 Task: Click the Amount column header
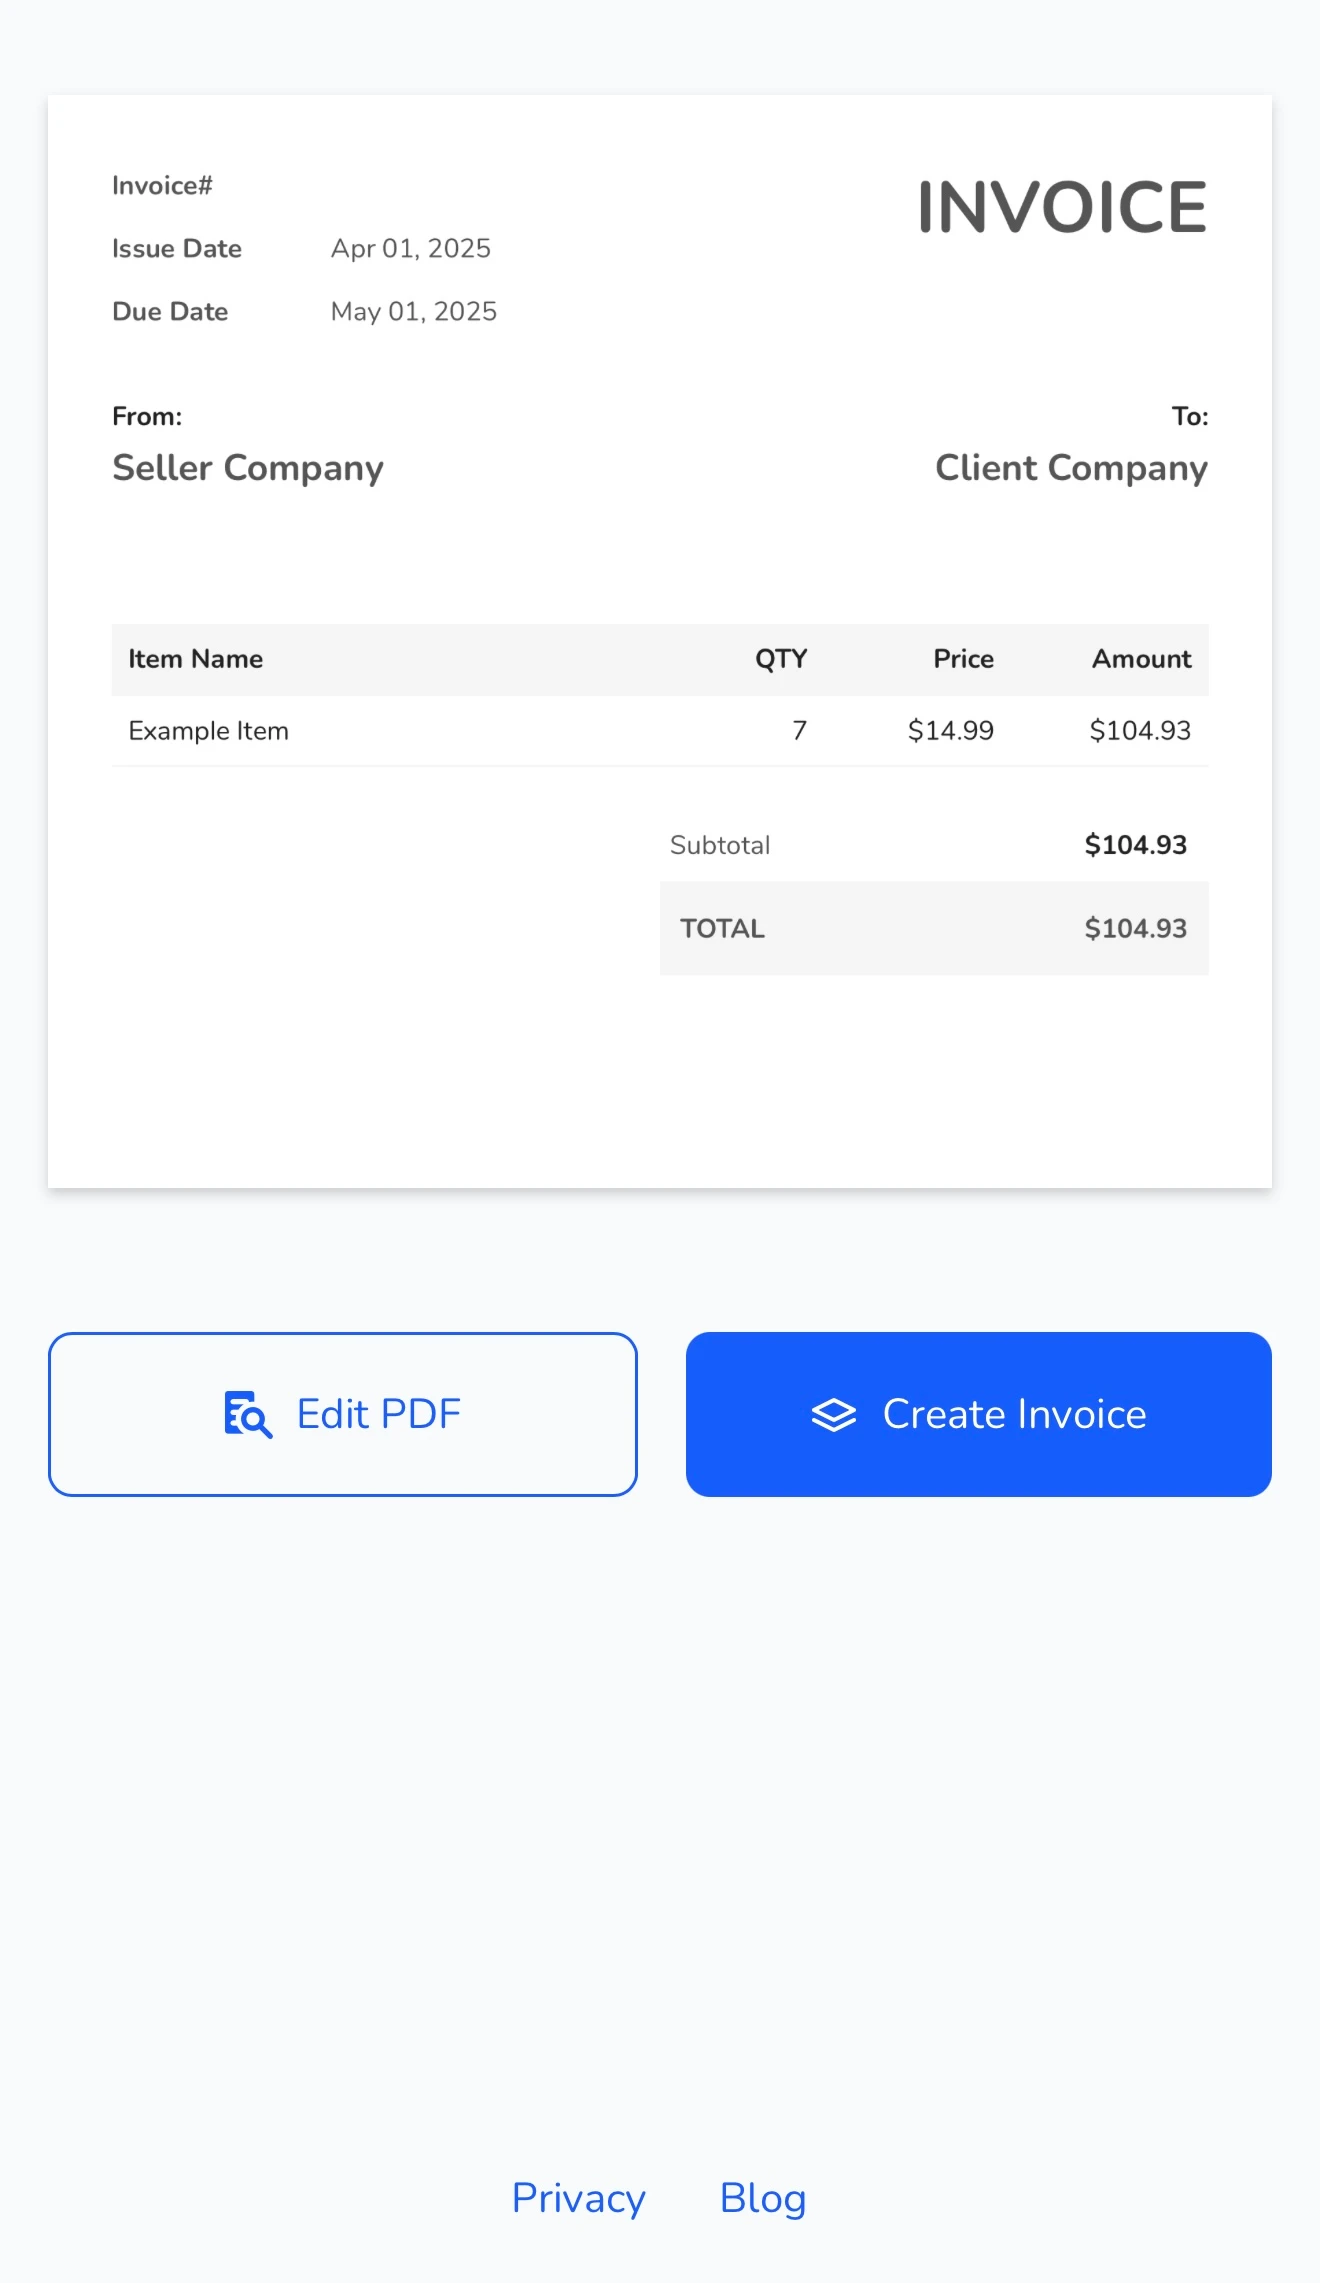(1142, 659)
